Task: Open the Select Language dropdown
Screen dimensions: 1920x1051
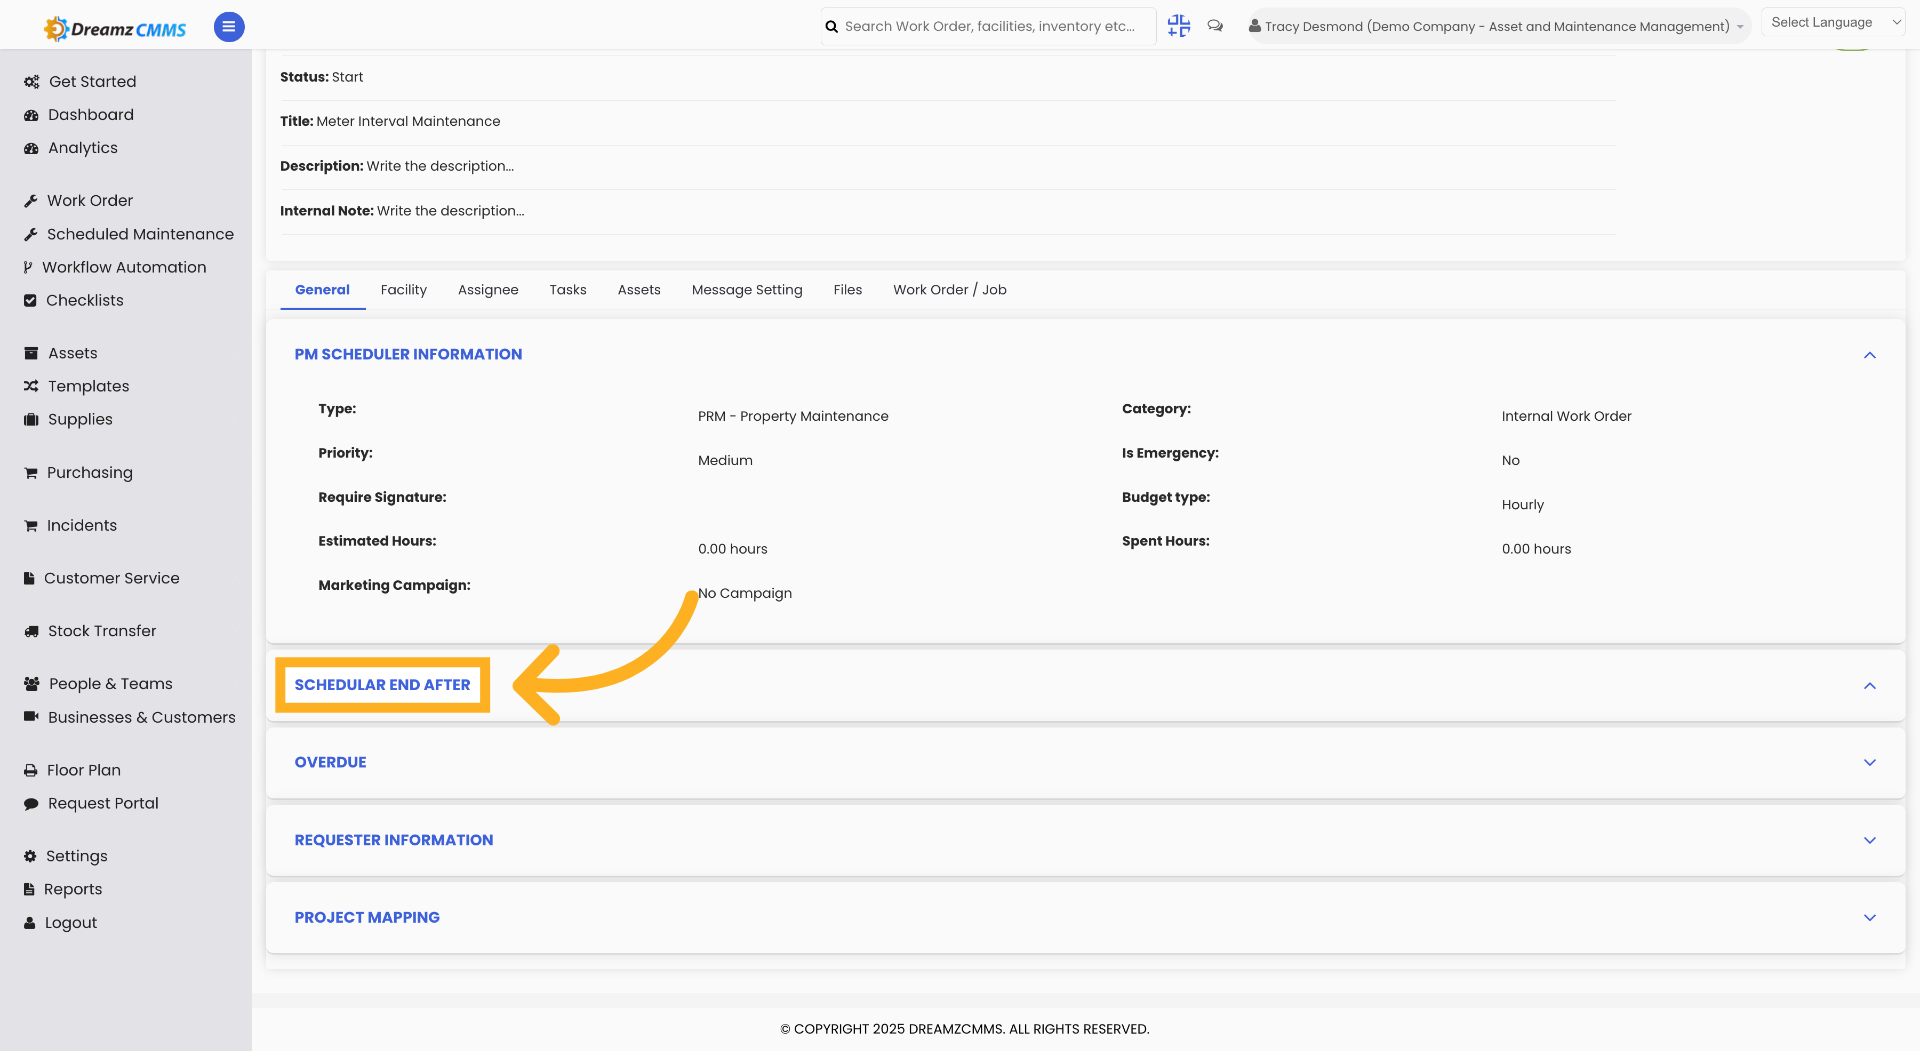Action: click(x=1835, y=22)
